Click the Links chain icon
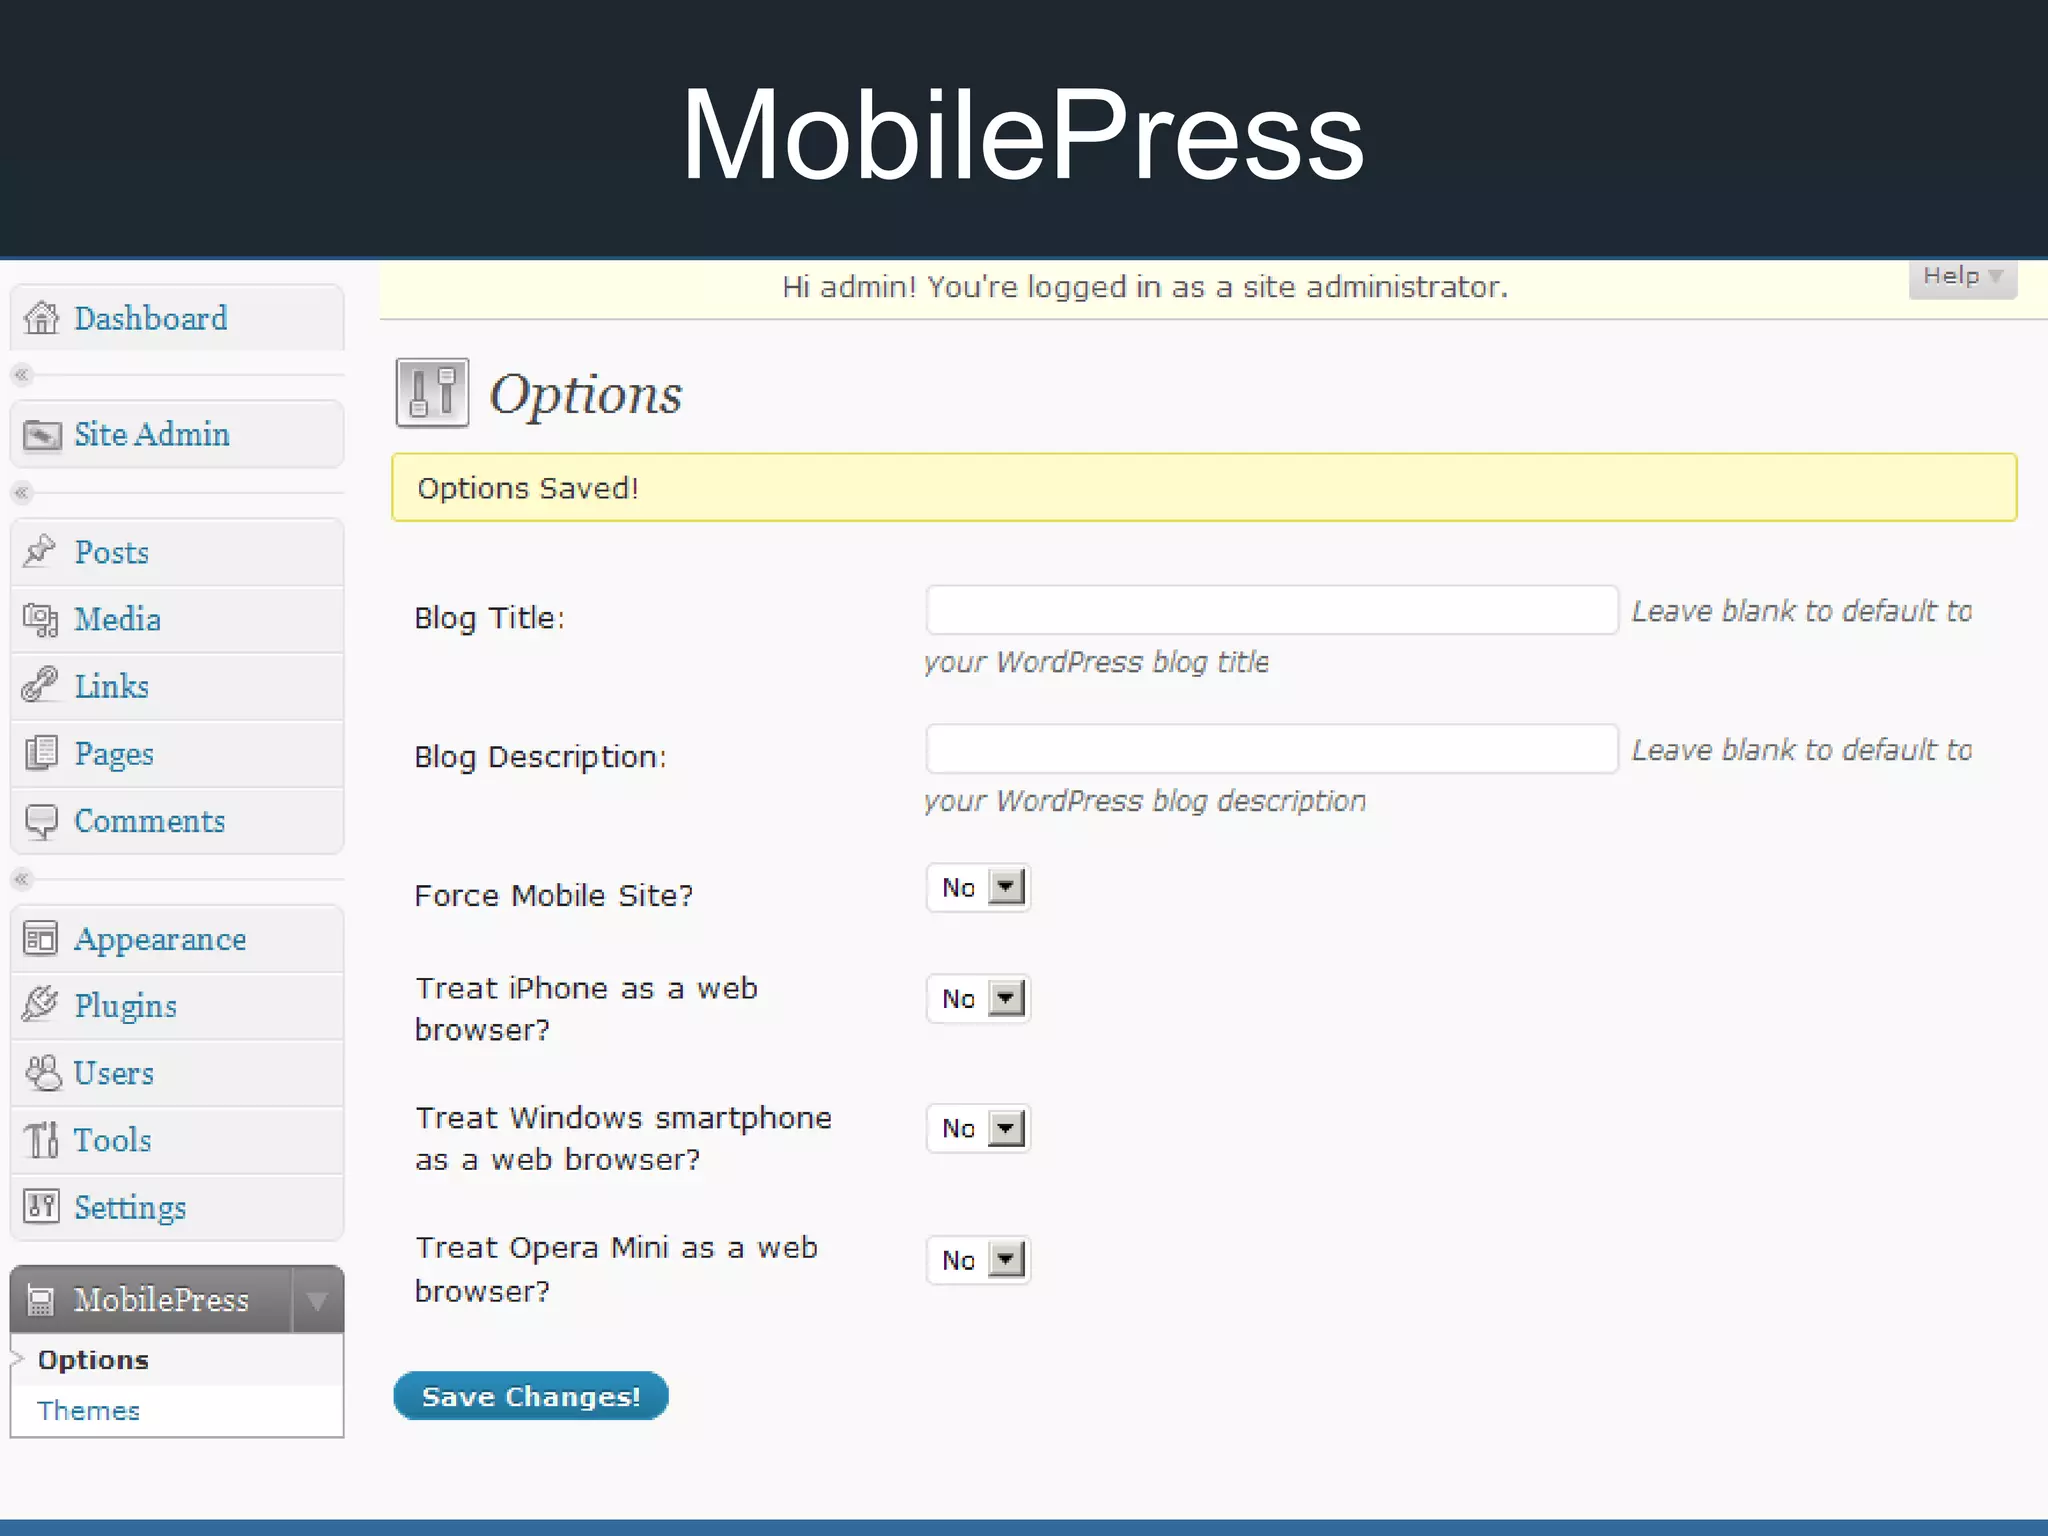Image resolution: width=2048 pixels, height=1536 pixels. click(40, 686)
